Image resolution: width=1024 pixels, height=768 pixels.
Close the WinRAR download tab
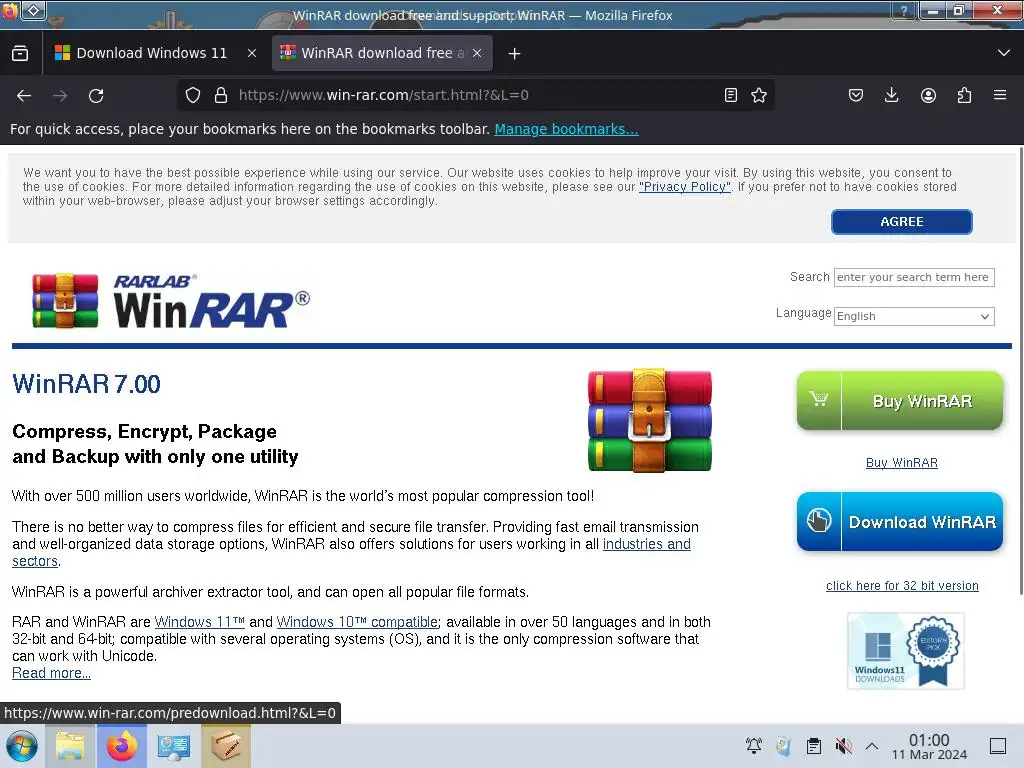pyautogui.click(x=477, y=54)
